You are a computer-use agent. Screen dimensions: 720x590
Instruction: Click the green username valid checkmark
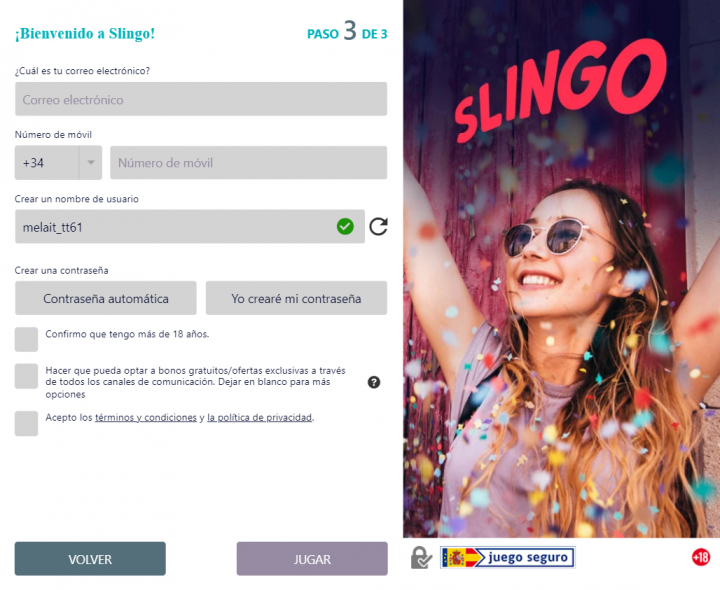[x=345, y=226]
